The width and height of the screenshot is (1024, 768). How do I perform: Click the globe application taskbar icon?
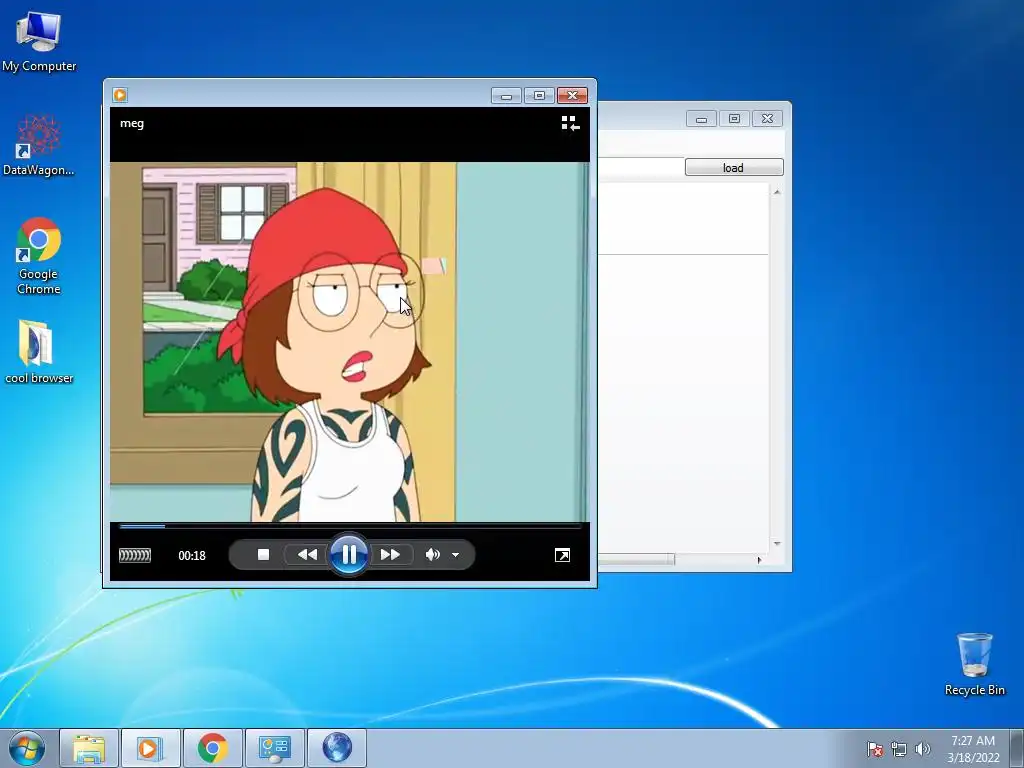tap(337, 748)
